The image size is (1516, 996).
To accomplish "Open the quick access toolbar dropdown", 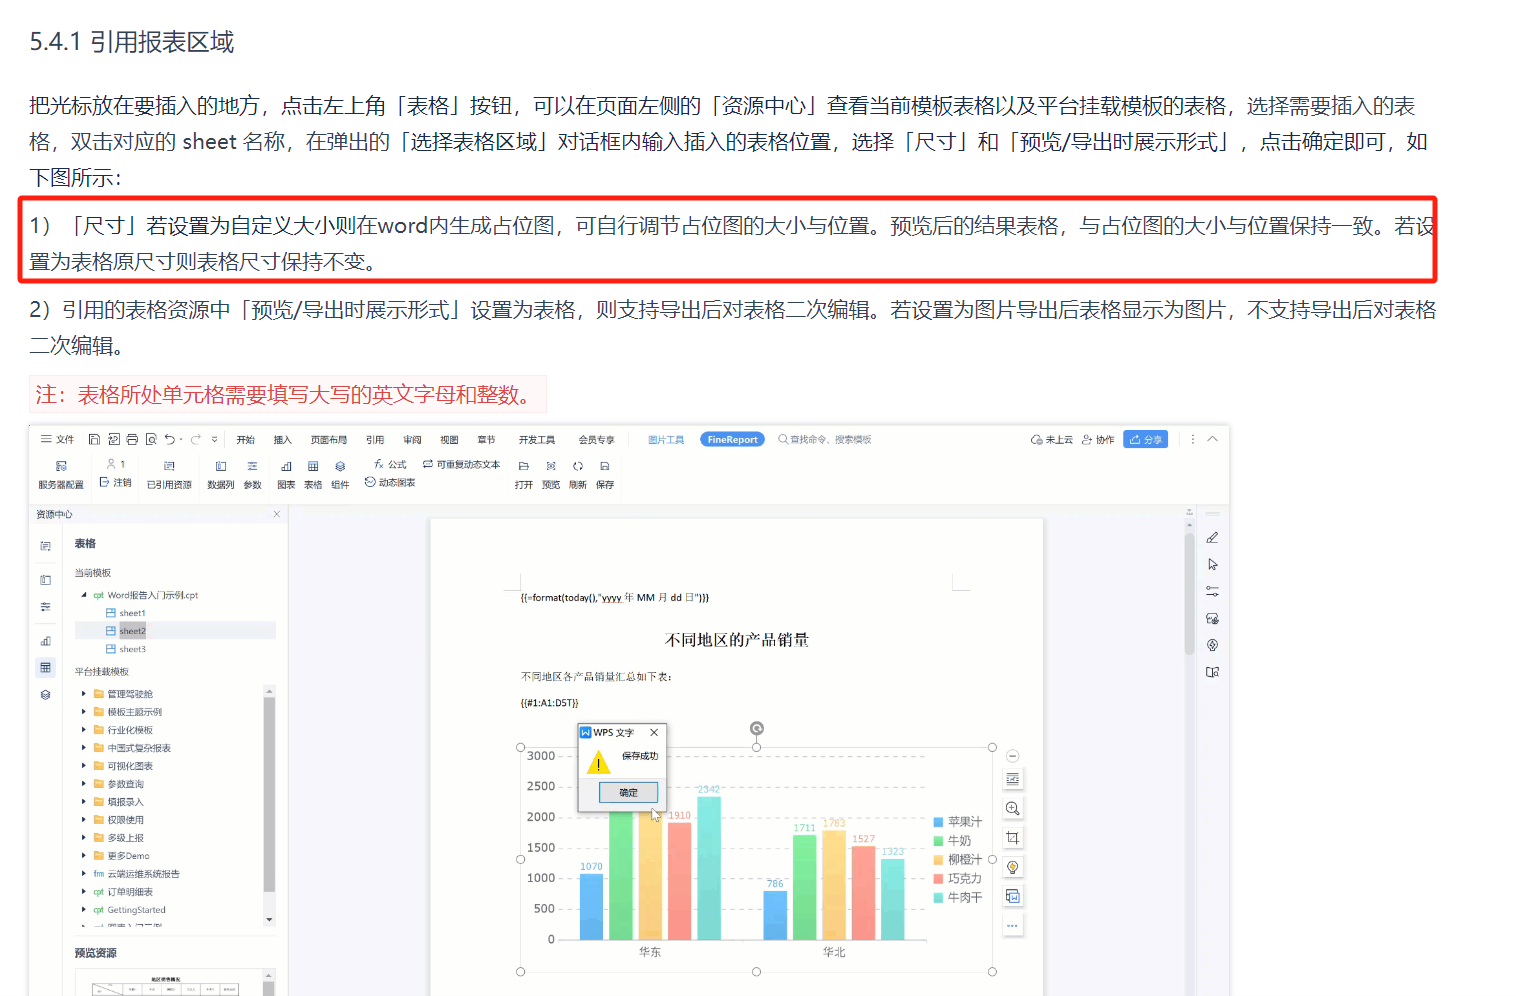I will (214, 439).
